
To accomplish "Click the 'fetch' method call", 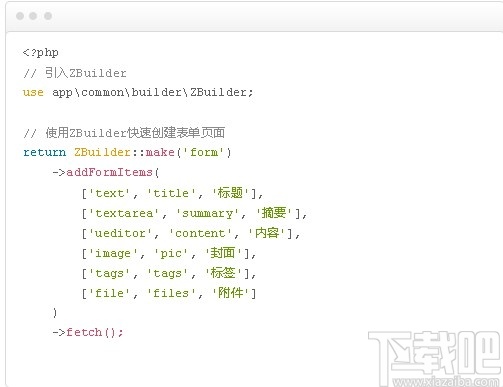I will point(84,332).
